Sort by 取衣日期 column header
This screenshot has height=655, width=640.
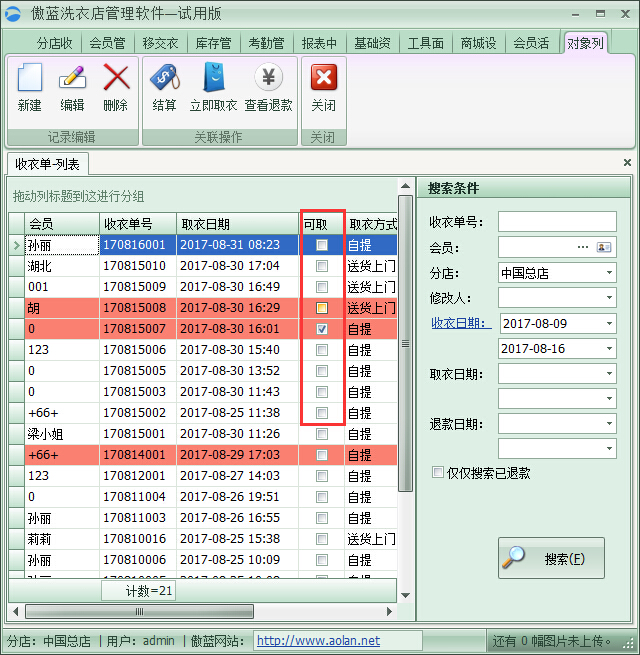[x=237, y=223]
